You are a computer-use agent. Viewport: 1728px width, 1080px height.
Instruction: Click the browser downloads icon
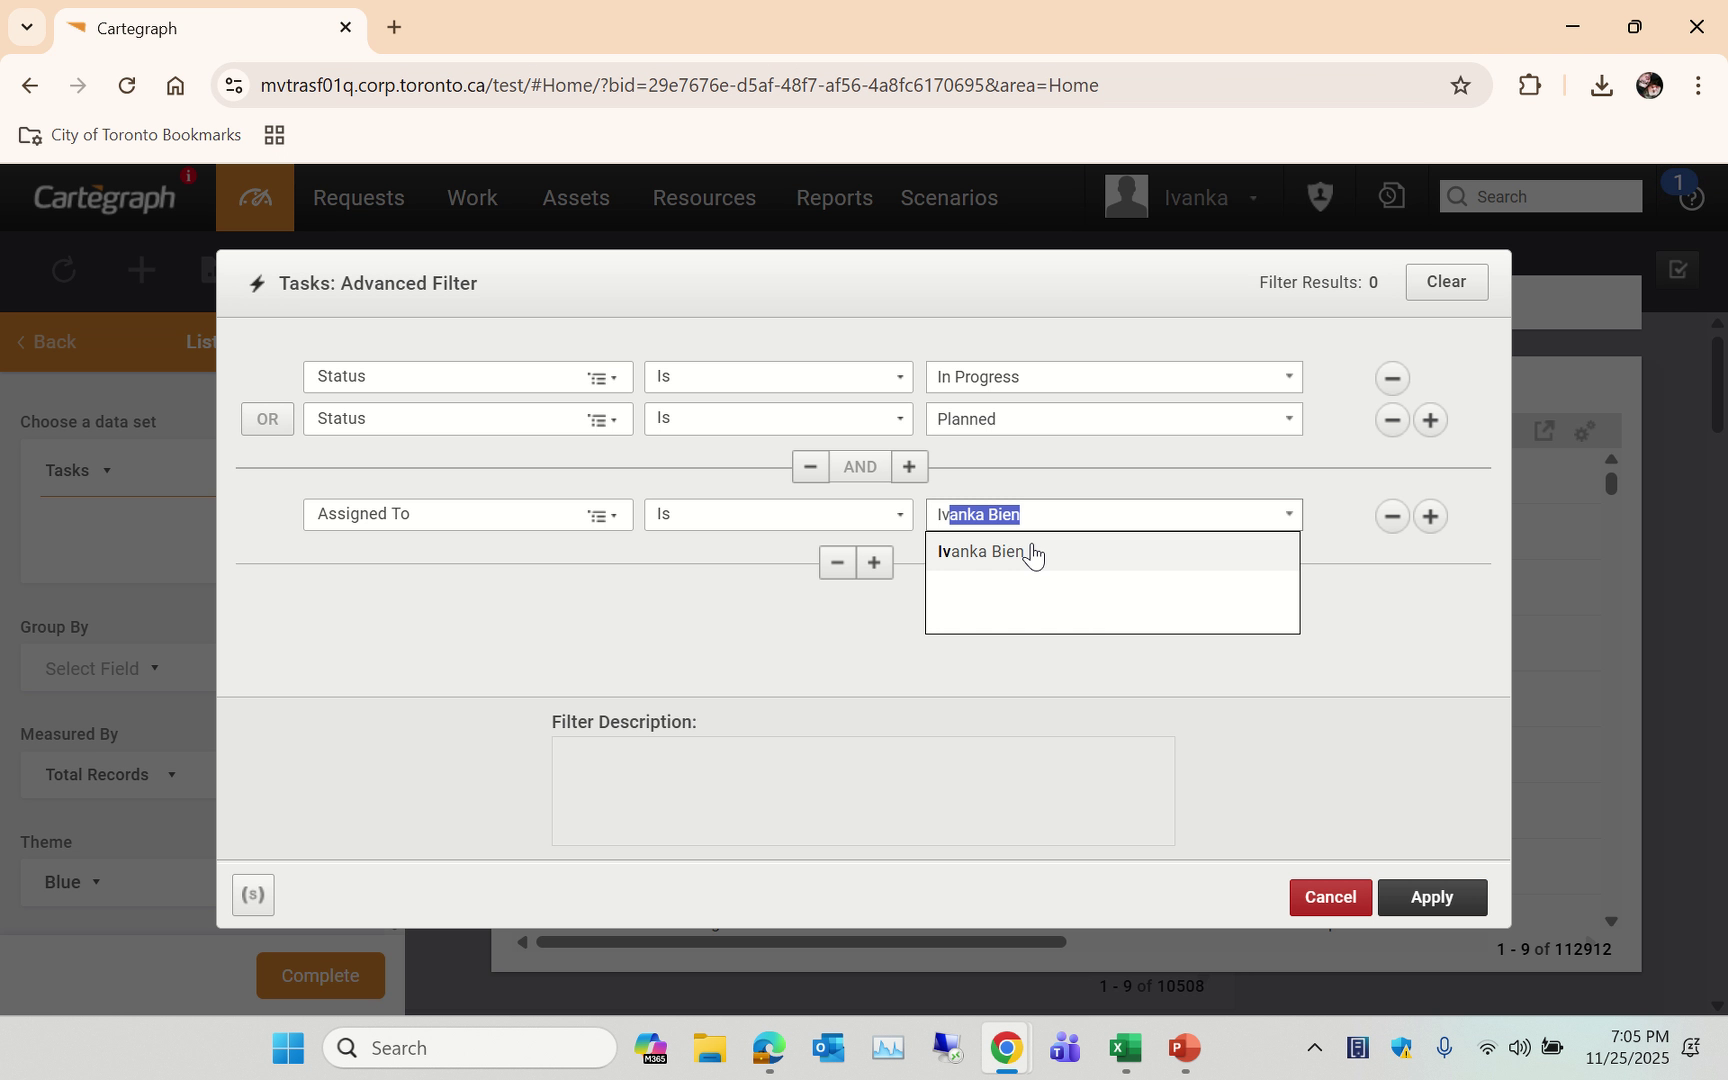tap(1601, 86)
